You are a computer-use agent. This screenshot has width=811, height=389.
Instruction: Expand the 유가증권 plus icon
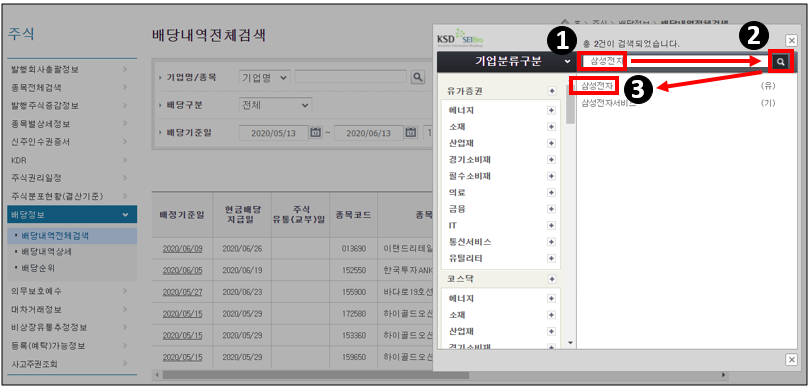tap(552, 91)
